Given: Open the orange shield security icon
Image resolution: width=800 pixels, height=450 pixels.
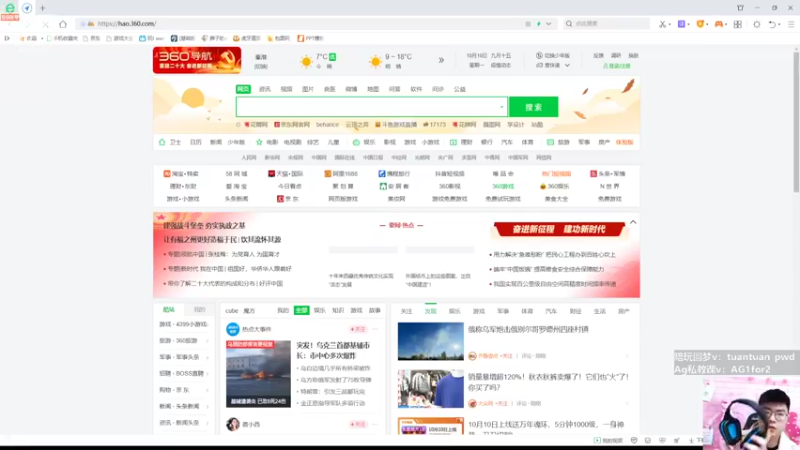Looking at the screenshot, I should 701,24.
